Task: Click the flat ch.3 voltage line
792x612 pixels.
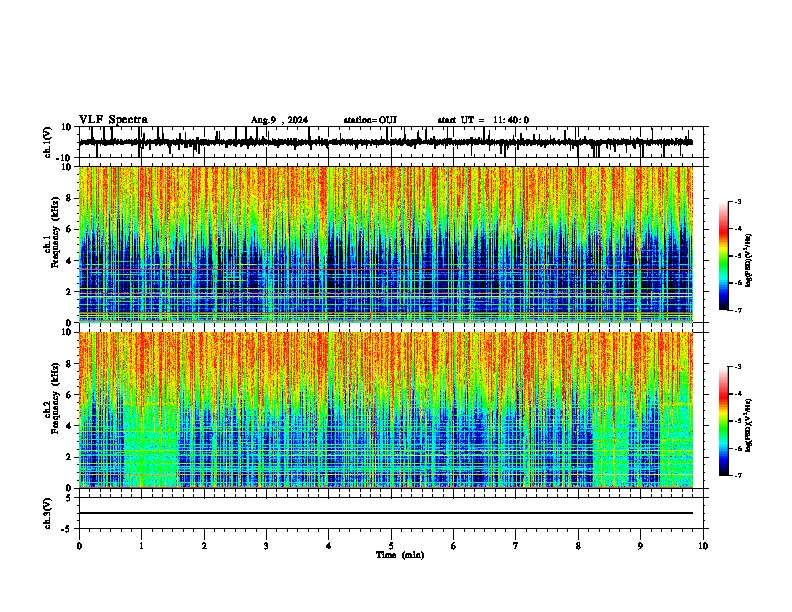Action: pos(386,513)
